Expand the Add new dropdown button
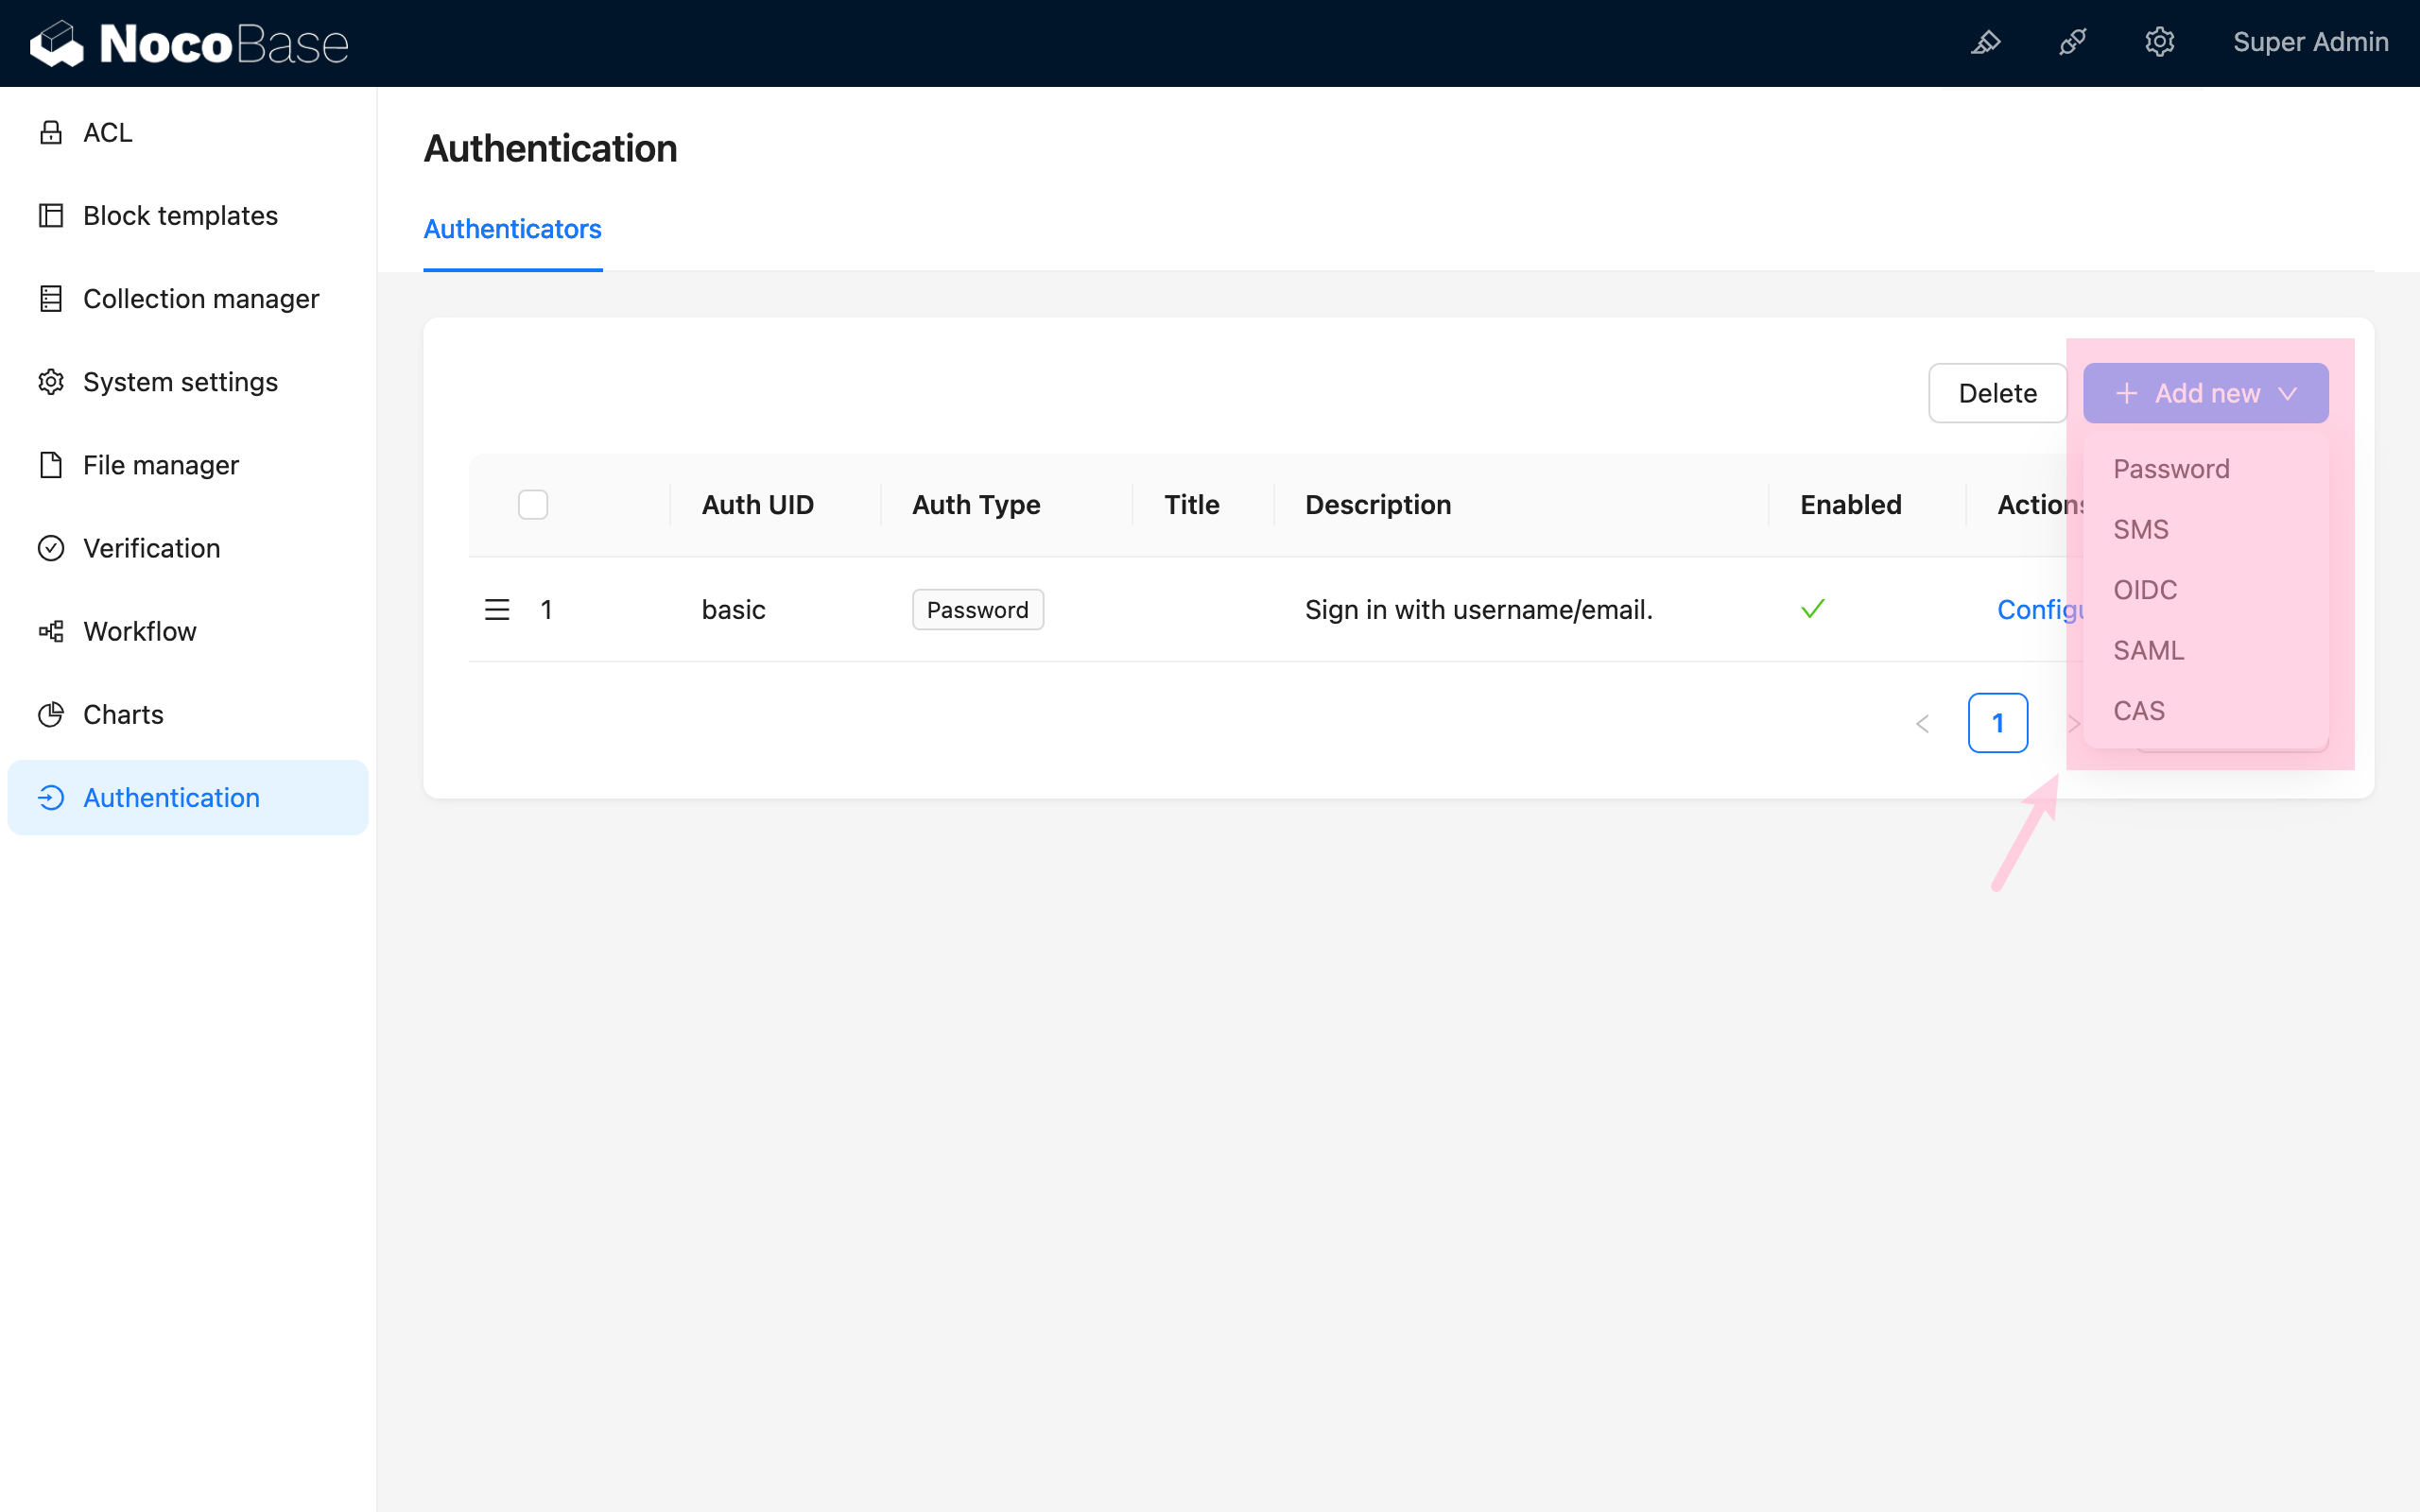Screen dimensions: 2420x1512 [2205, 393]
